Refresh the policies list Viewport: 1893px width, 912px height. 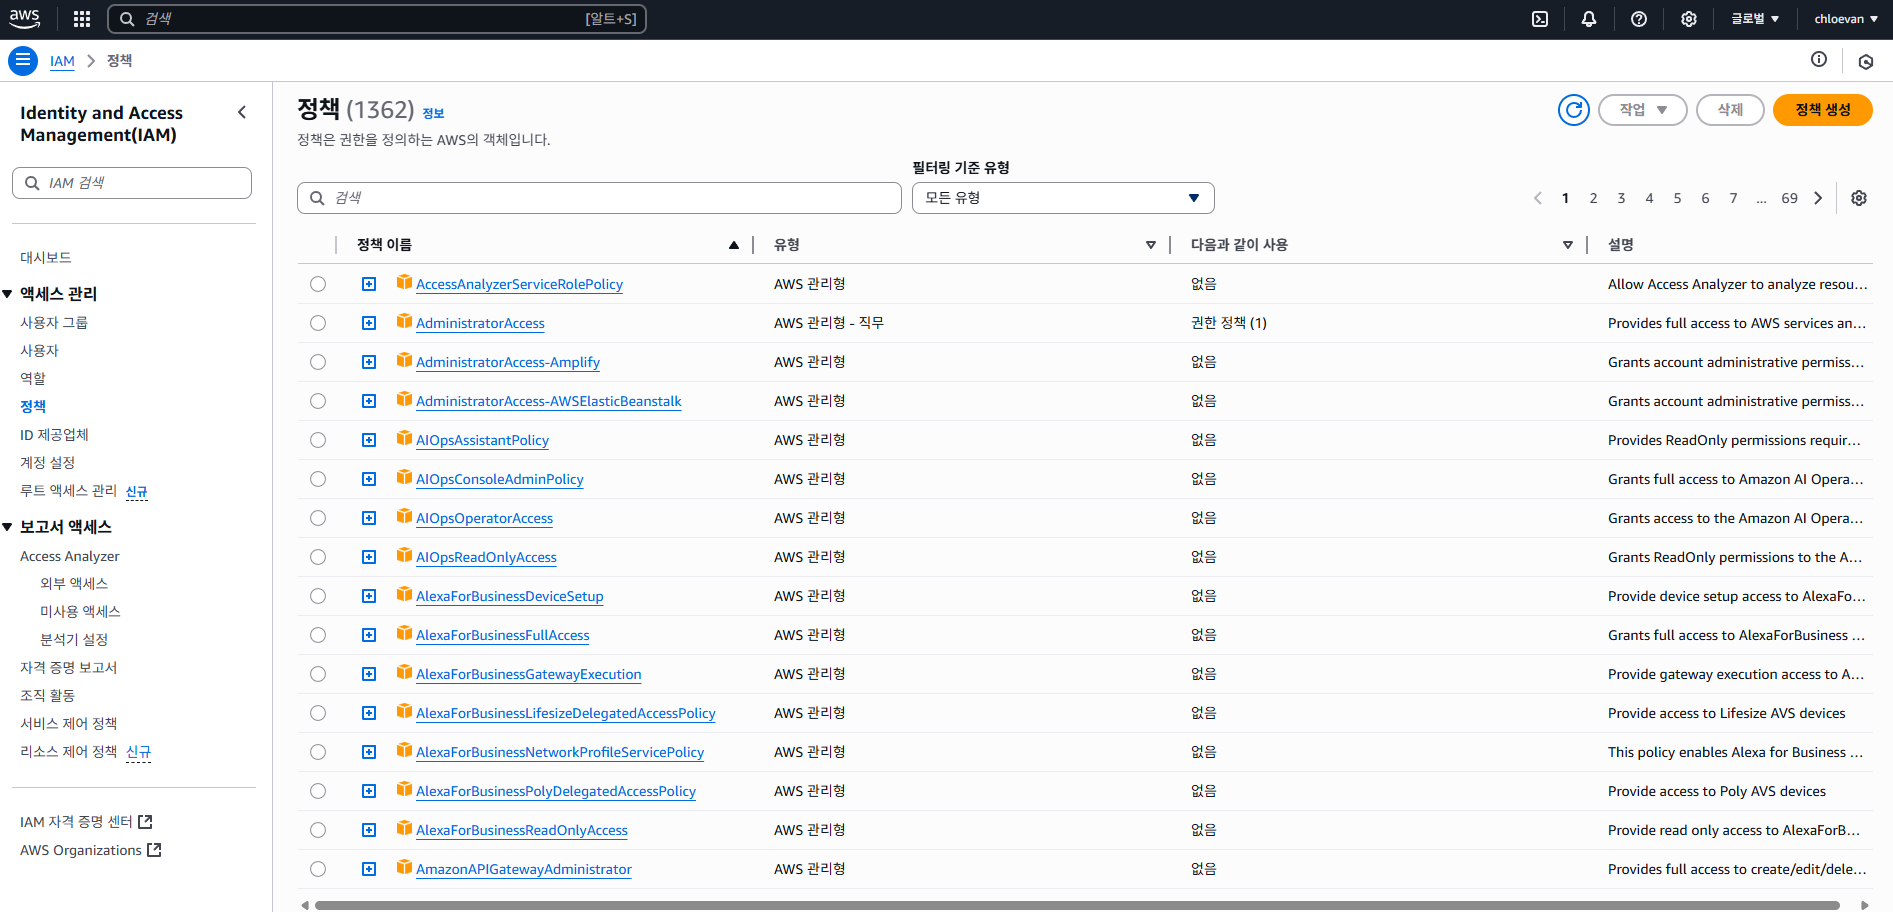[1574, 110]
